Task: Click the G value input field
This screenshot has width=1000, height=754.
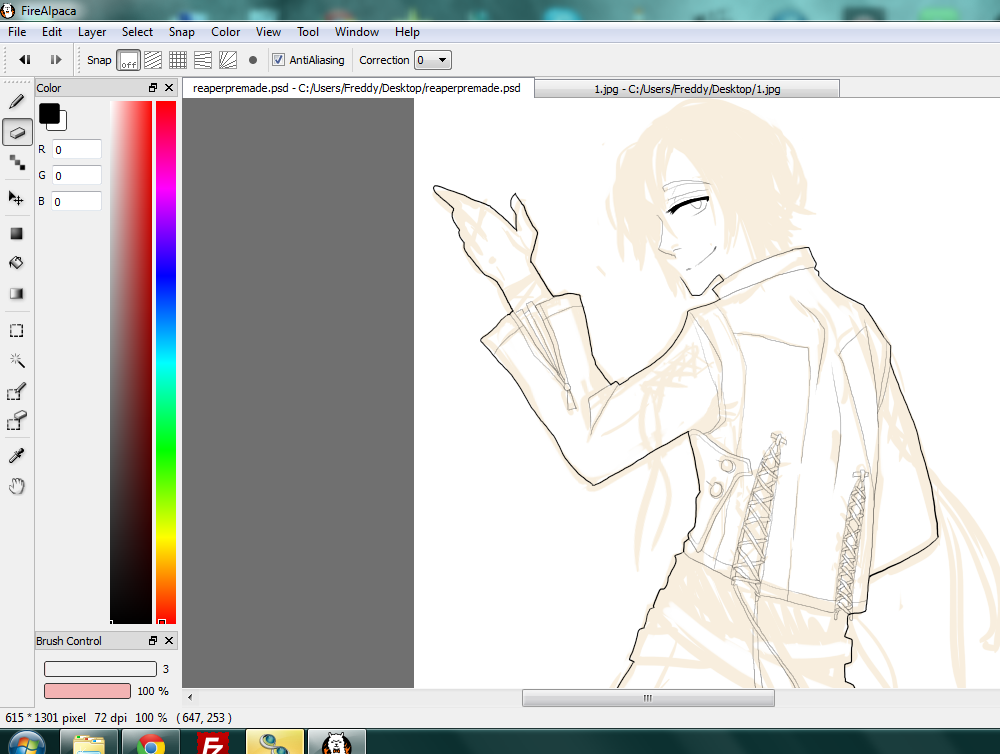Action: tap(77, 175)
